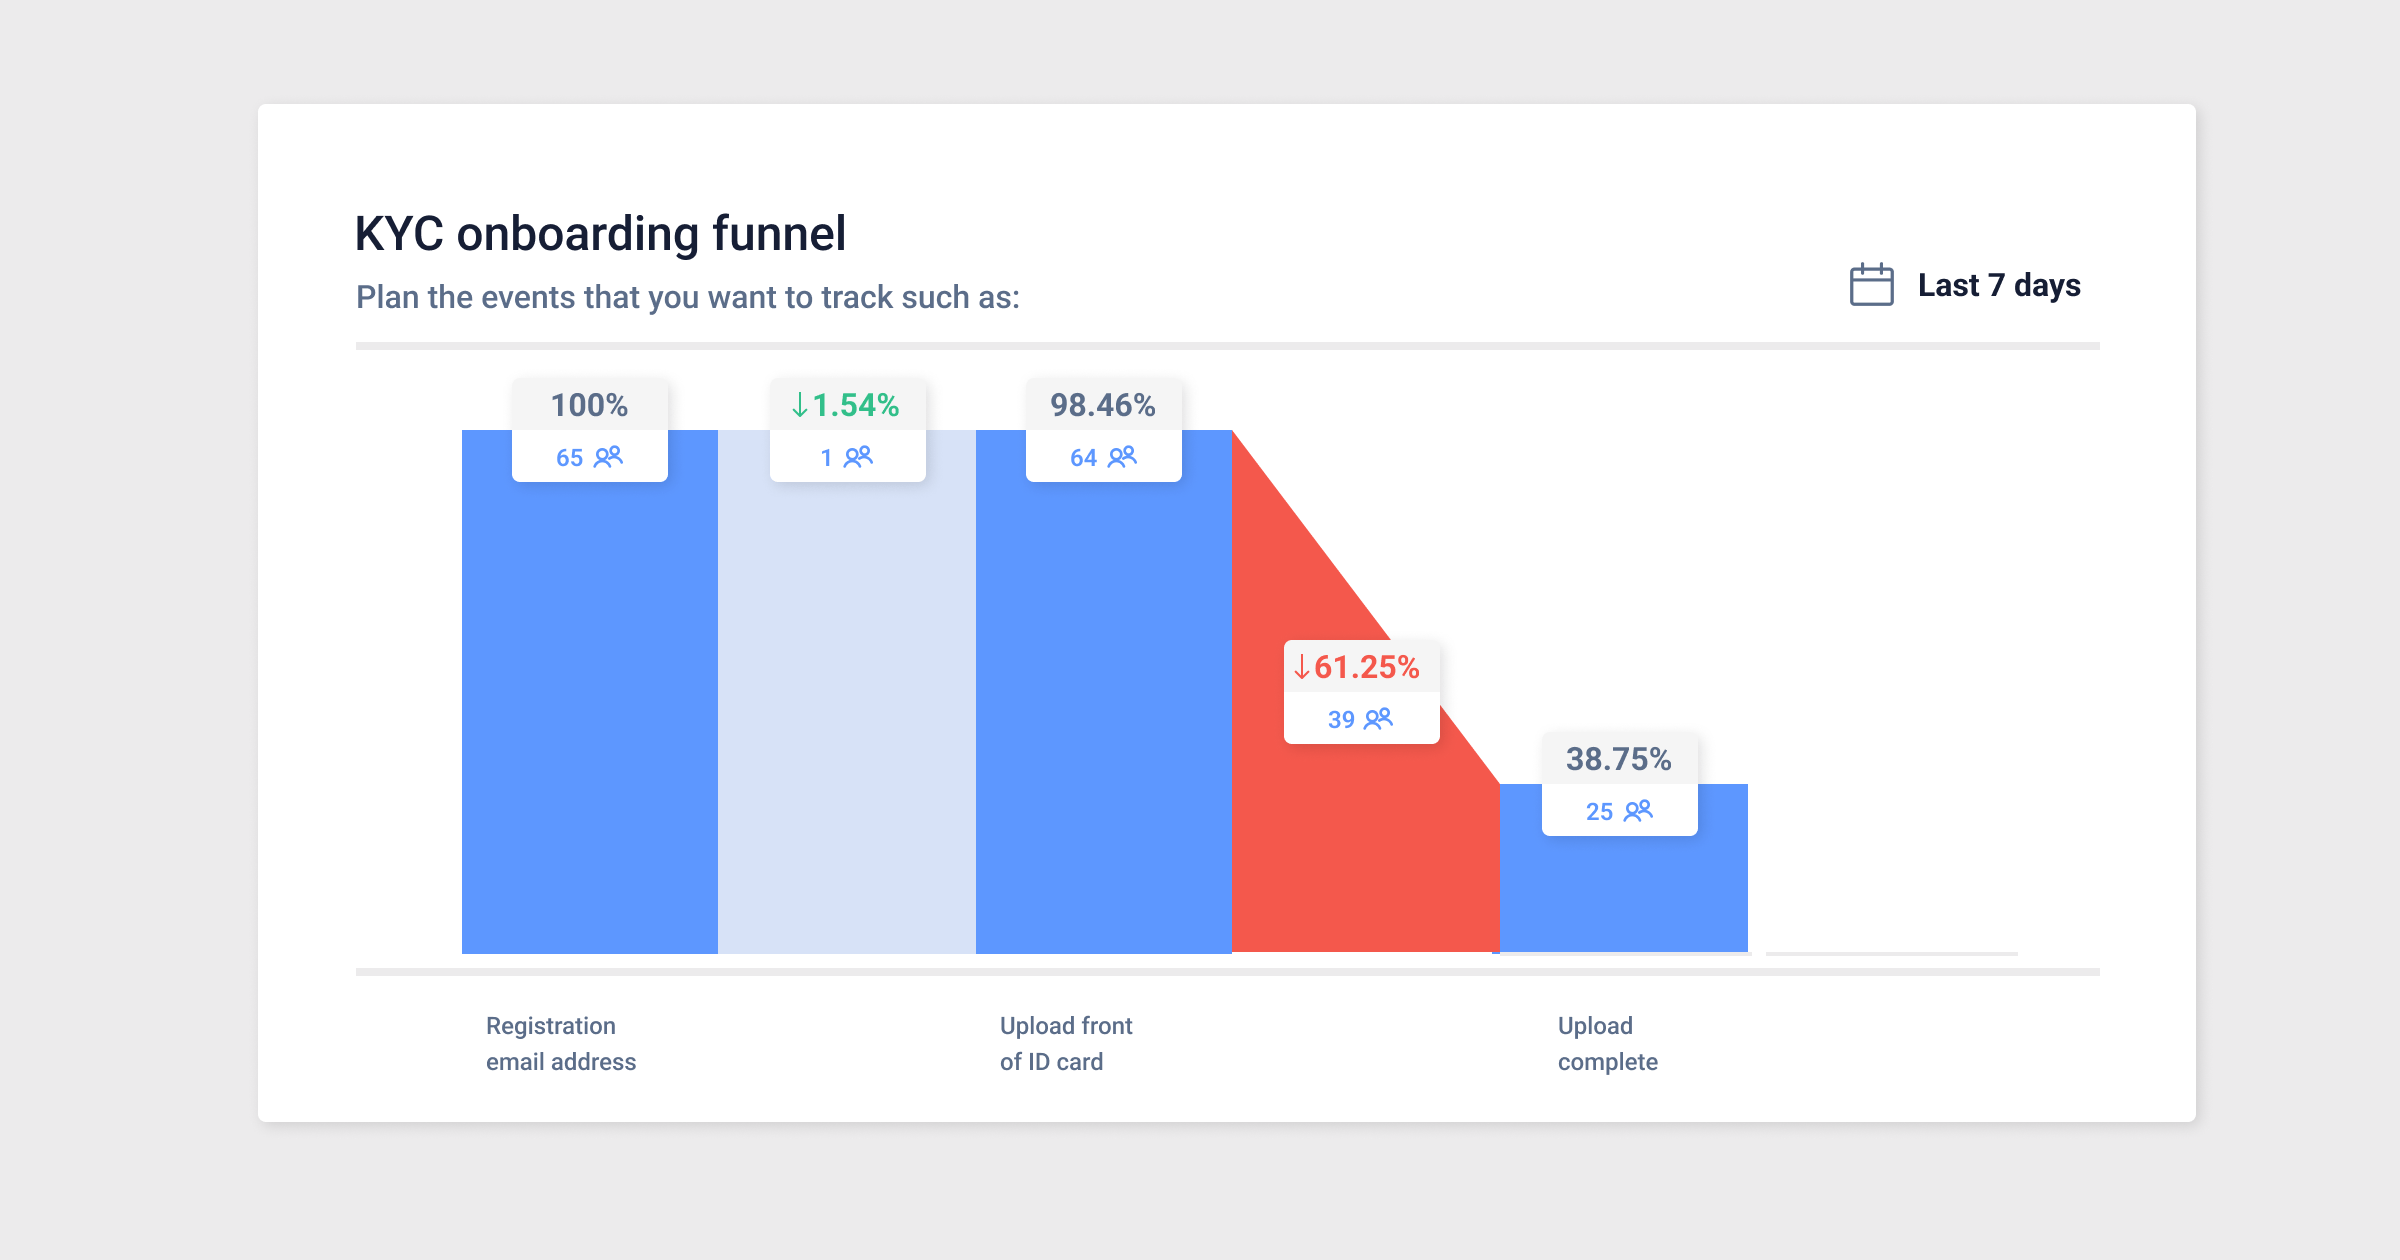Click the green down arrow beside 1.54%

(x=797, y=406)
